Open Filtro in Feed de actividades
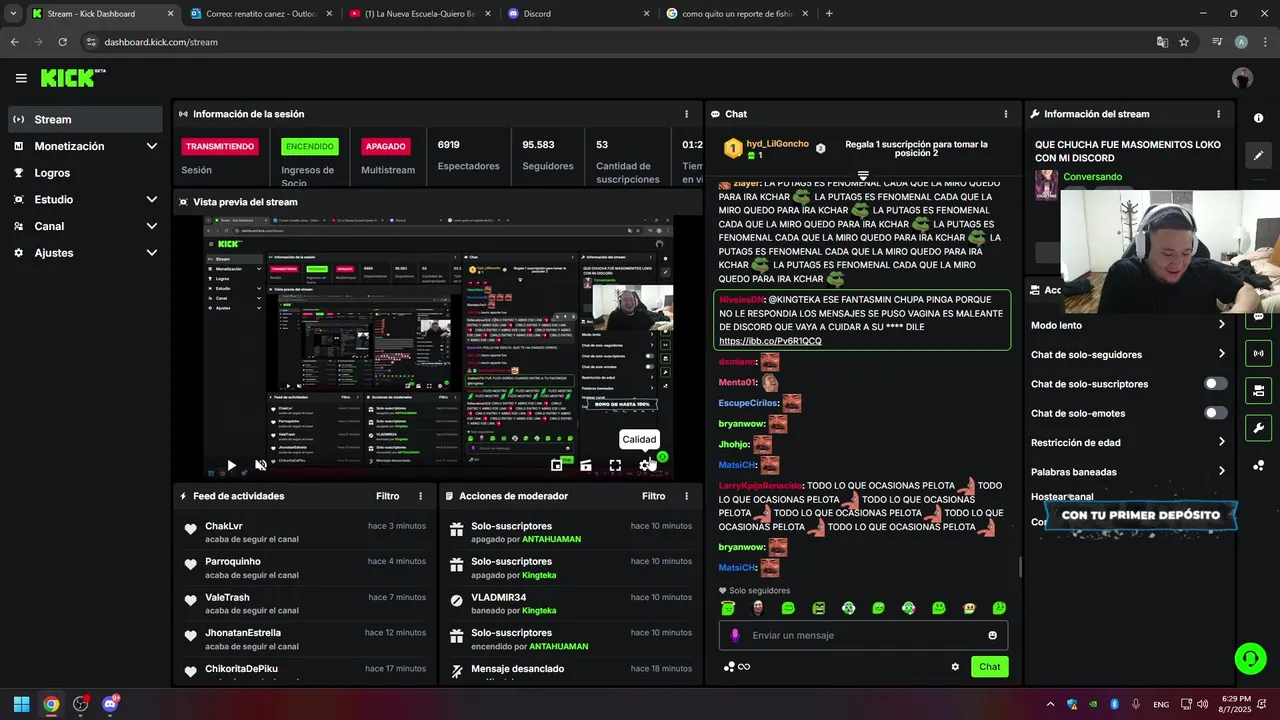 coord(387,496)
